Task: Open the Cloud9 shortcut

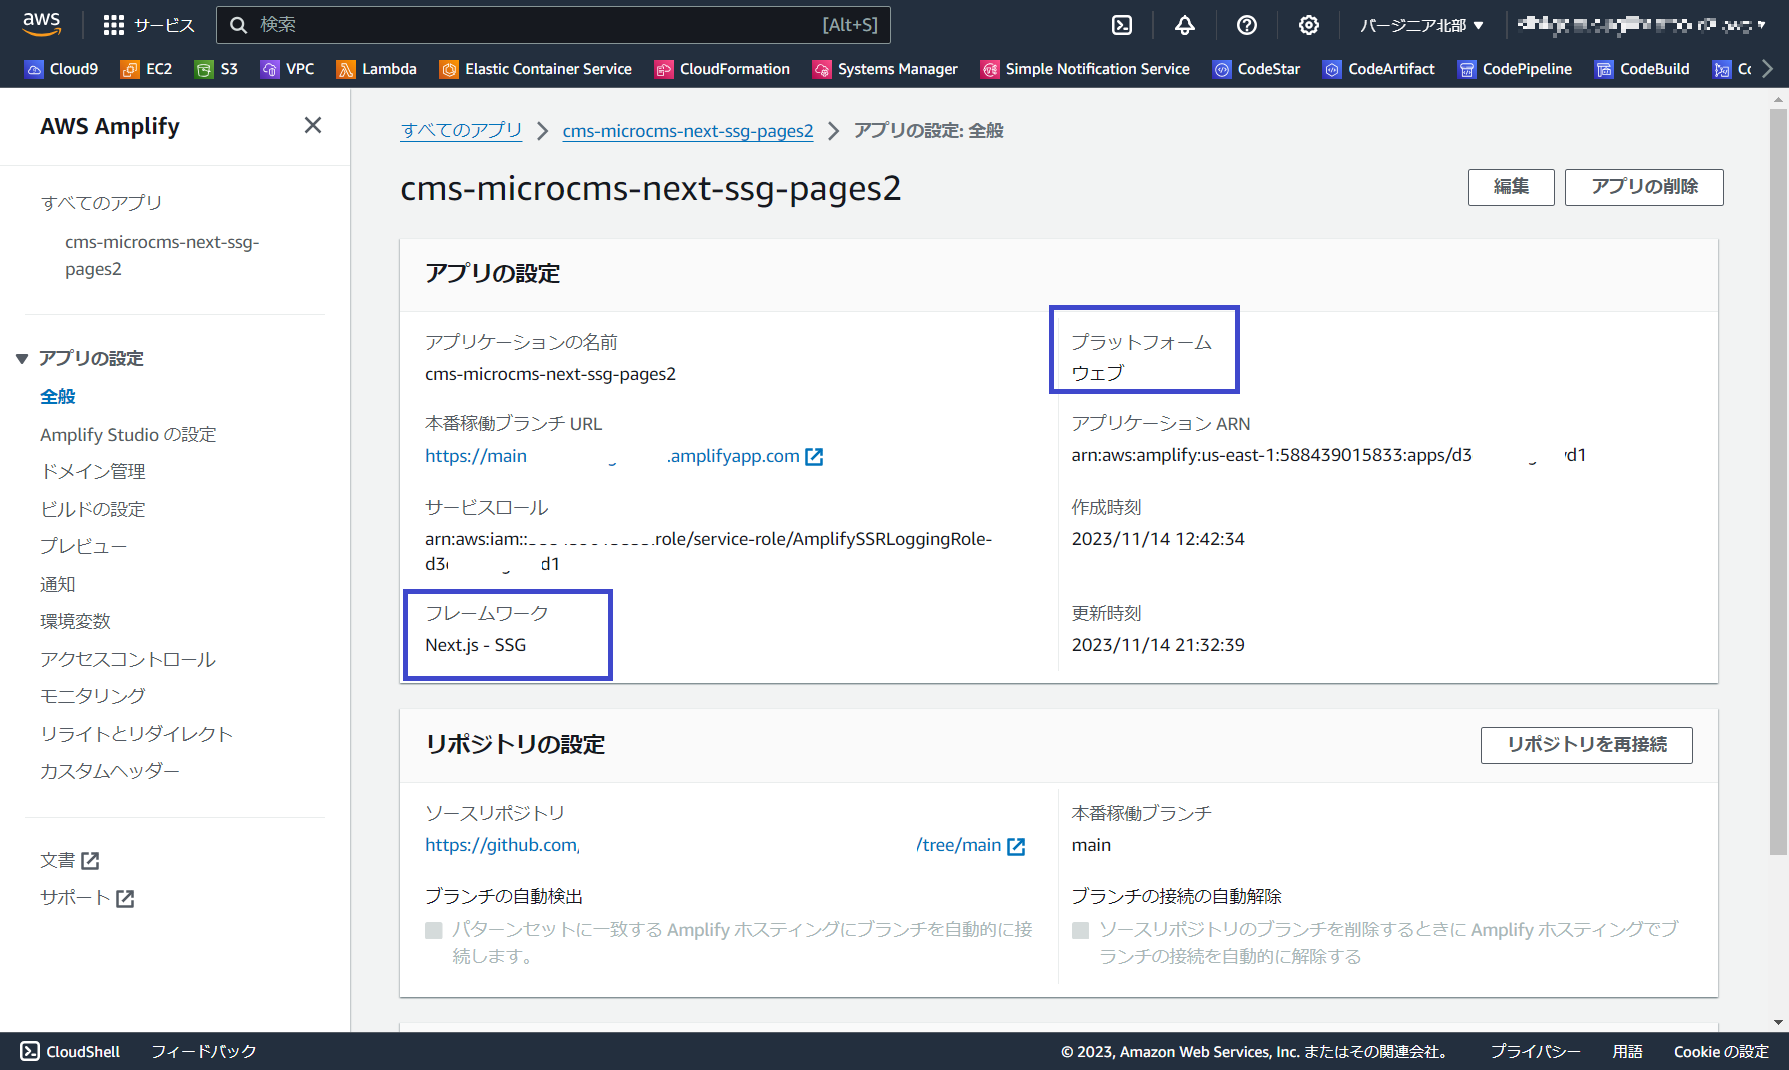Action: pyautogui.click(x=62, y=69)
